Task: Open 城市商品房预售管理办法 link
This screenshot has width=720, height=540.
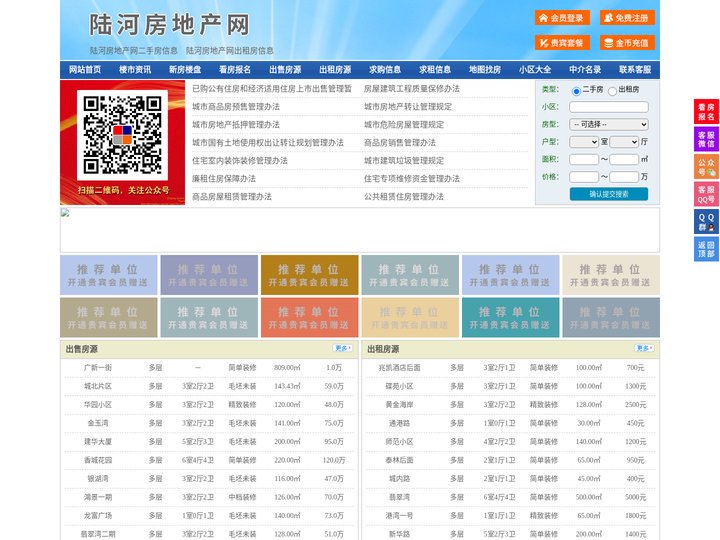Action: pyautogui.click(x=236, y=107)
